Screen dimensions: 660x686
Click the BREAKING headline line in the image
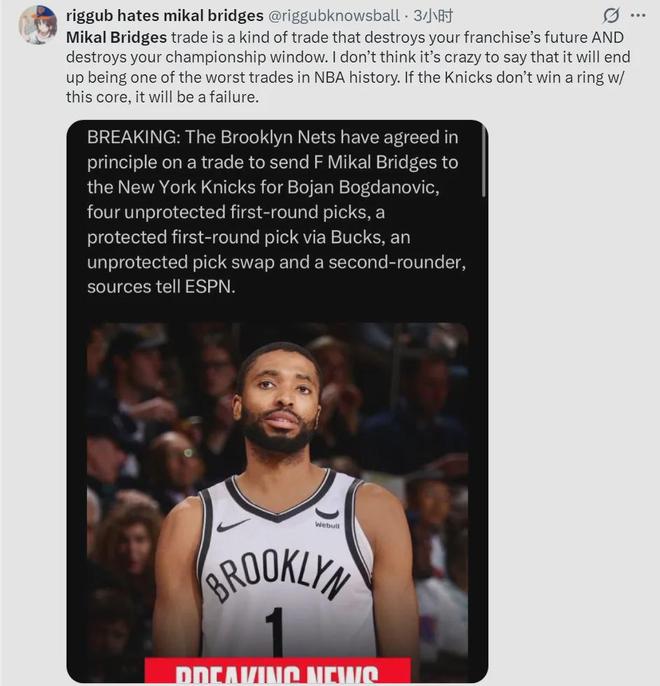[272, 137]
